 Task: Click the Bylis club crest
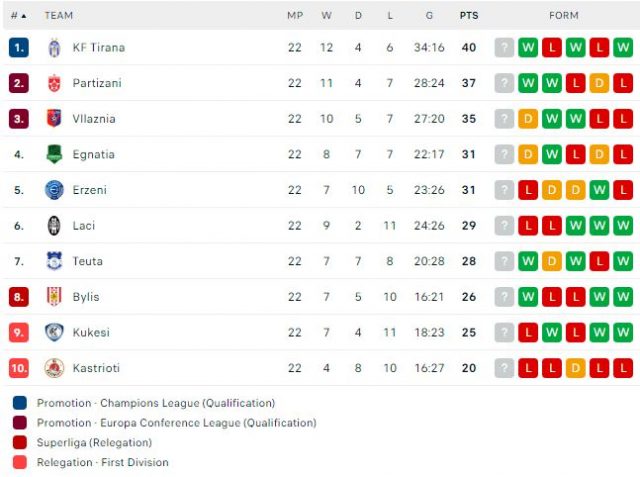point(54,297)
